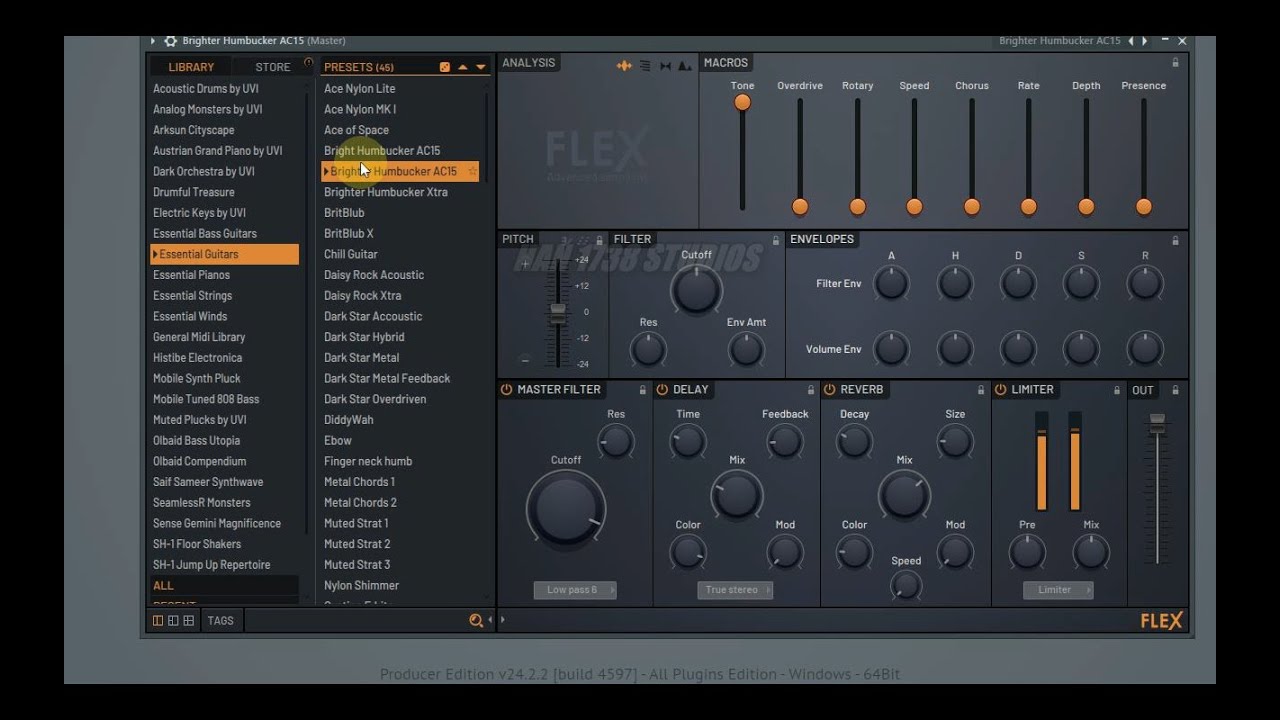Click the Tone macro slider handle
This screenshot has height=720, width=1280.
pos(742,102)
